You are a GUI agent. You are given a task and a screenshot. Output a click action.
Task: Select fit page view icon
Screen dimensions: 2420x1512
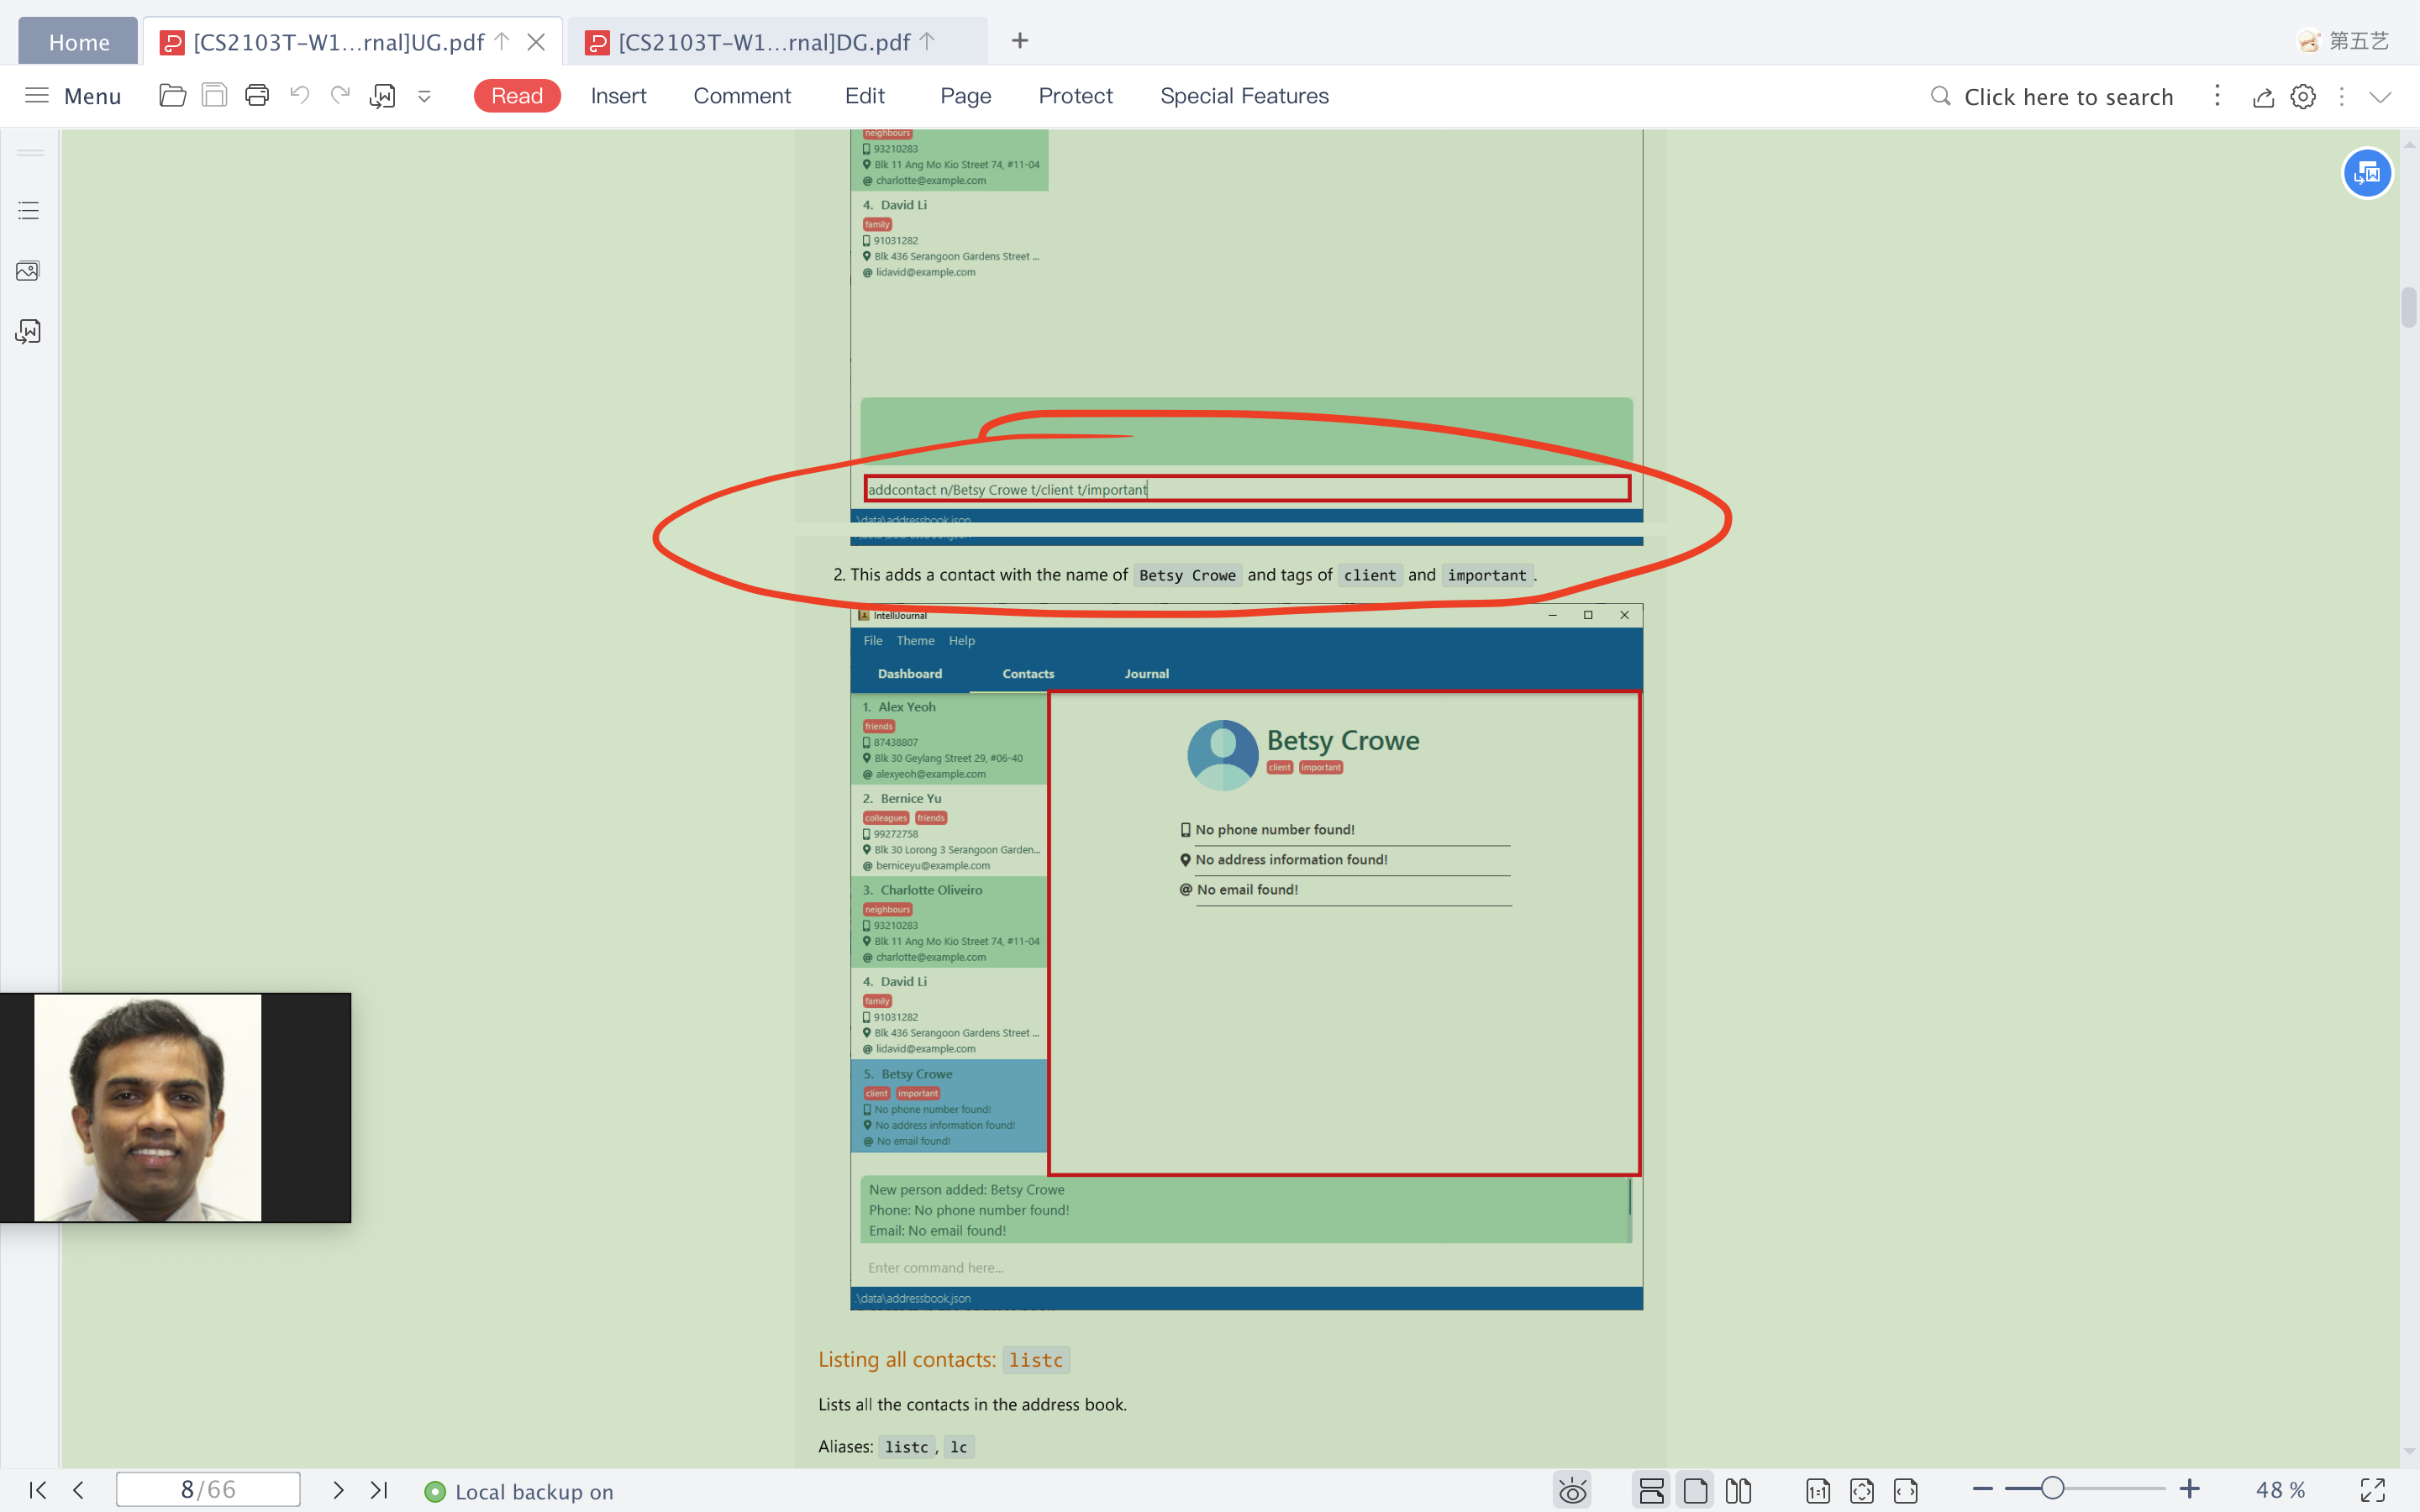pyautogui.click(x=1862, y=1490)
